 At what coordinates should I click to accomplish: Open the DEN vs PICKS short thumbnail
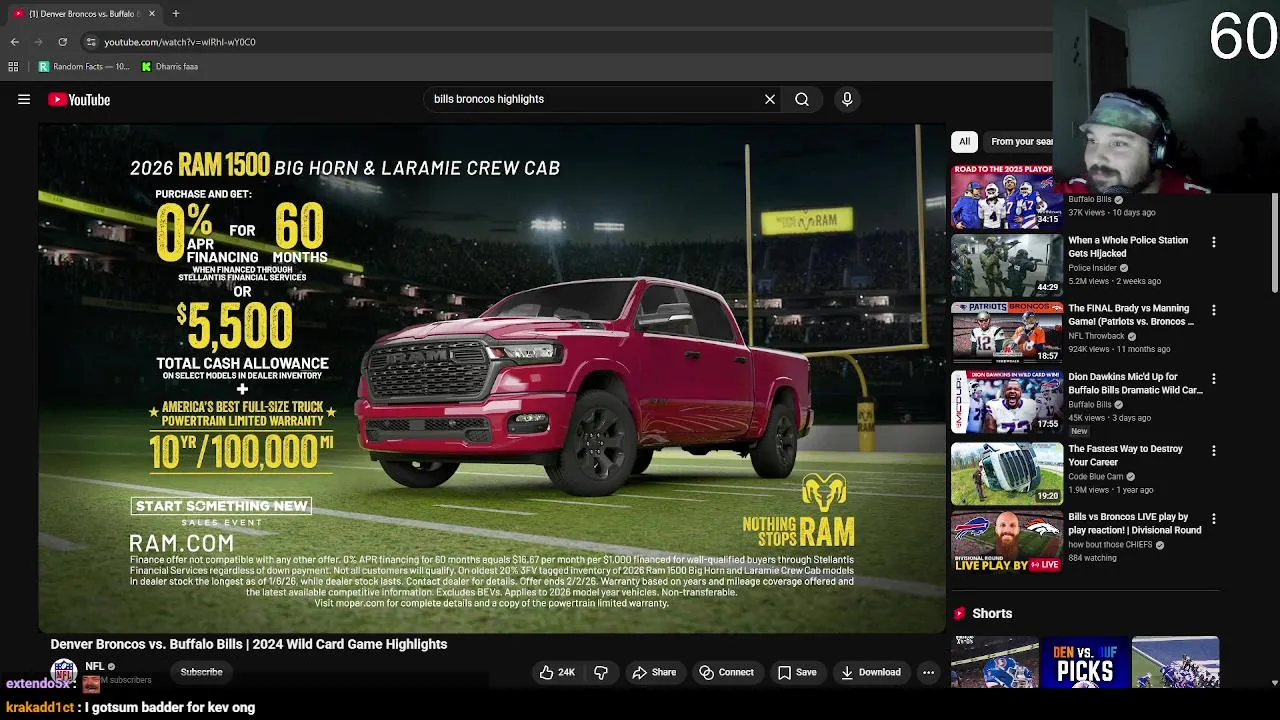click(1085, 662)
